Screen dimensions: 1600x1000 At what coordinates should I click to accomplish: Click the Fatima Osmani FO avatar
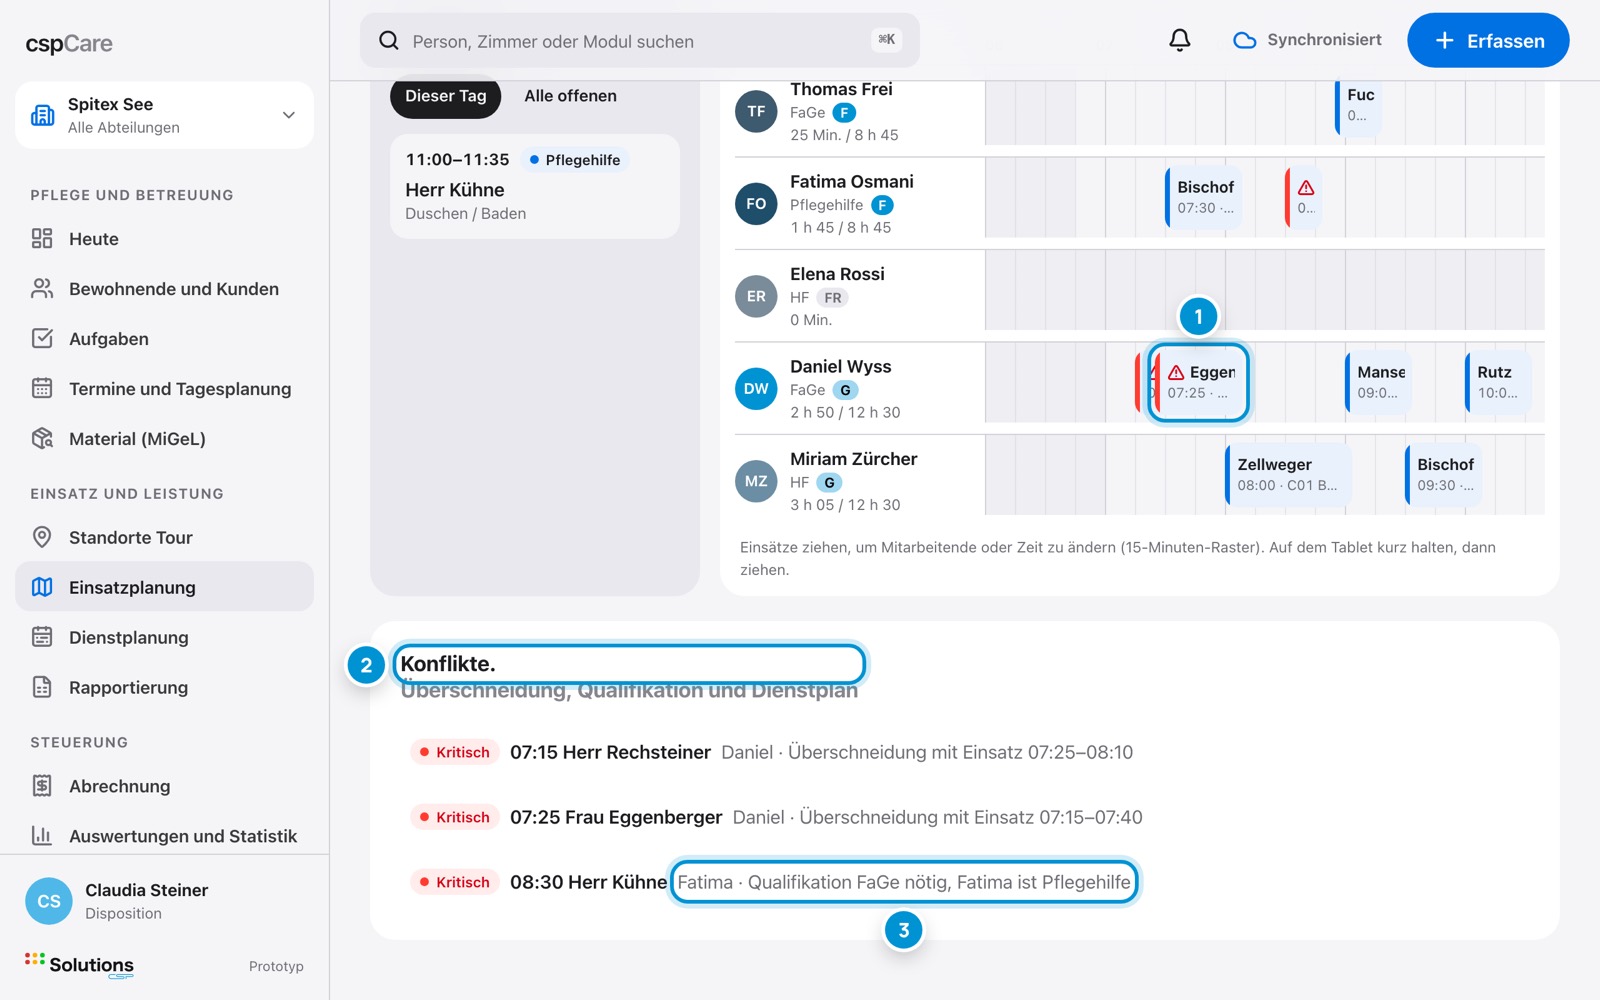pos(756,204)
